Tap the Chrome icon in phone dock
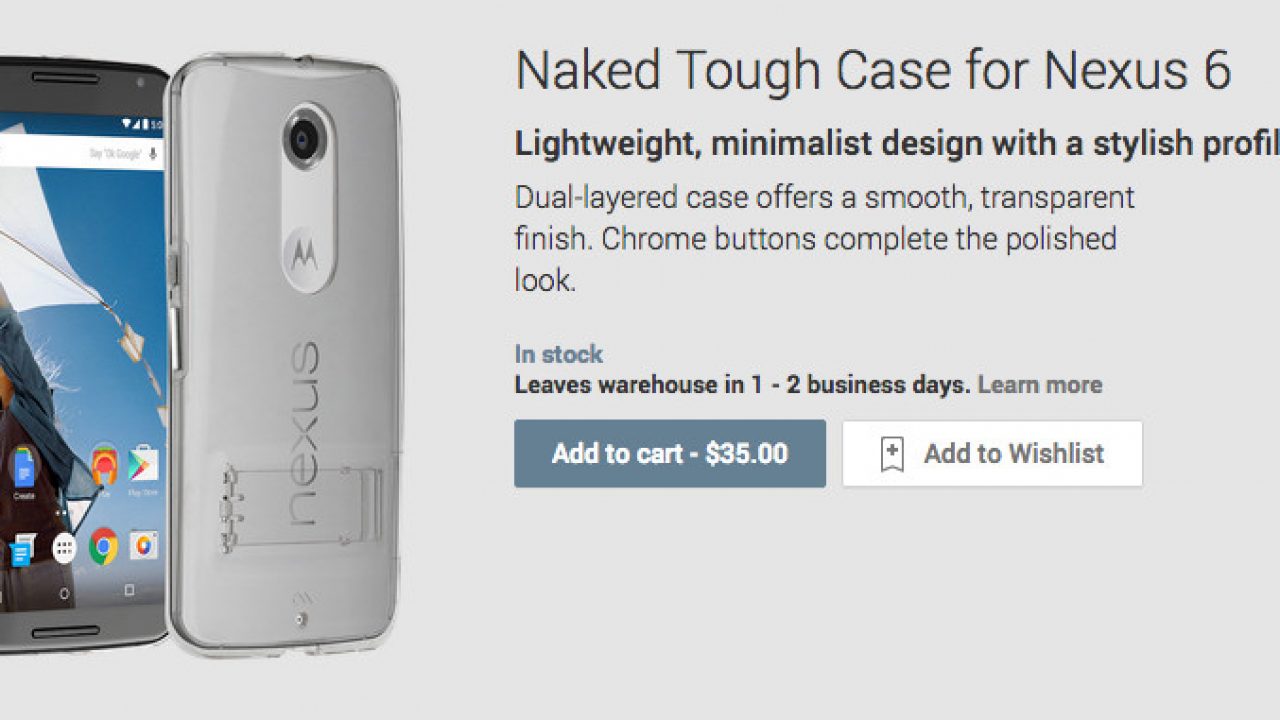The height and width of the screenshot is (720, 1280). coord(104,546)
